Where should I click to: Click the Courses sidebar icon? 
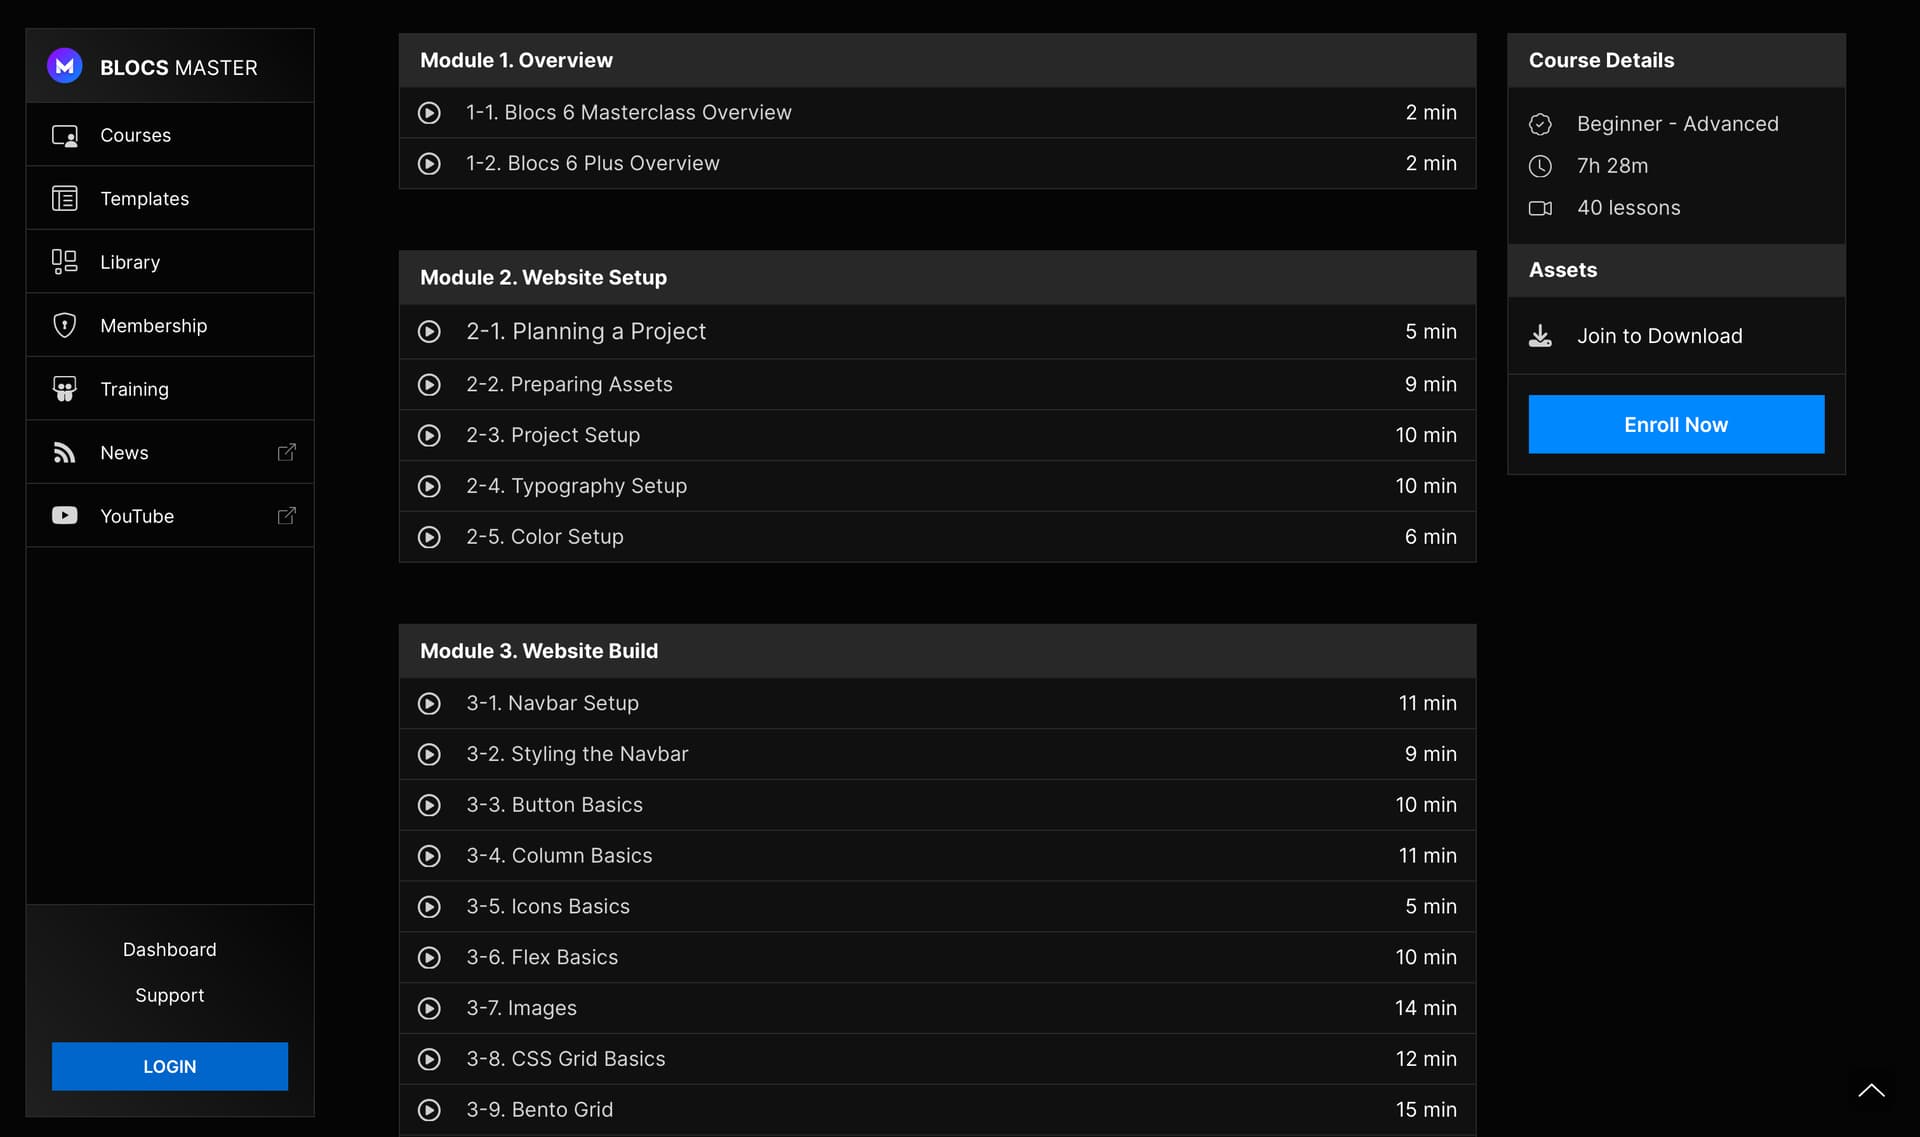click(65, 135)
